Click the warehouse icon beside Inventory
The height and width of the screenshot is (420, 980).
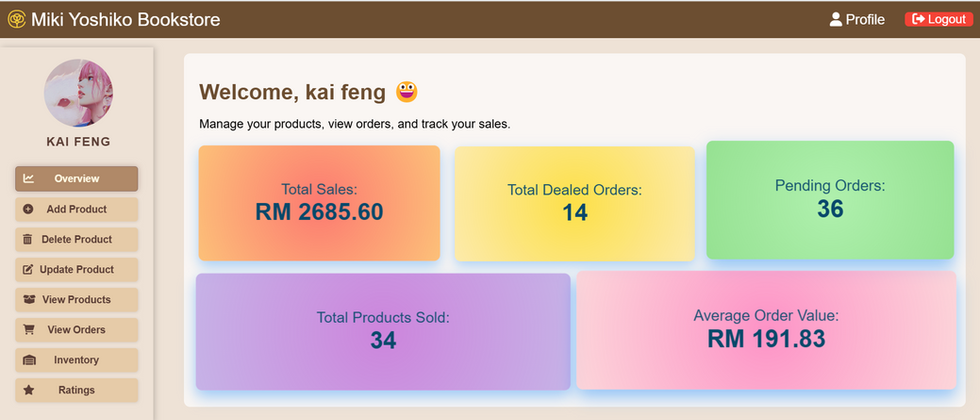[29, 360]
